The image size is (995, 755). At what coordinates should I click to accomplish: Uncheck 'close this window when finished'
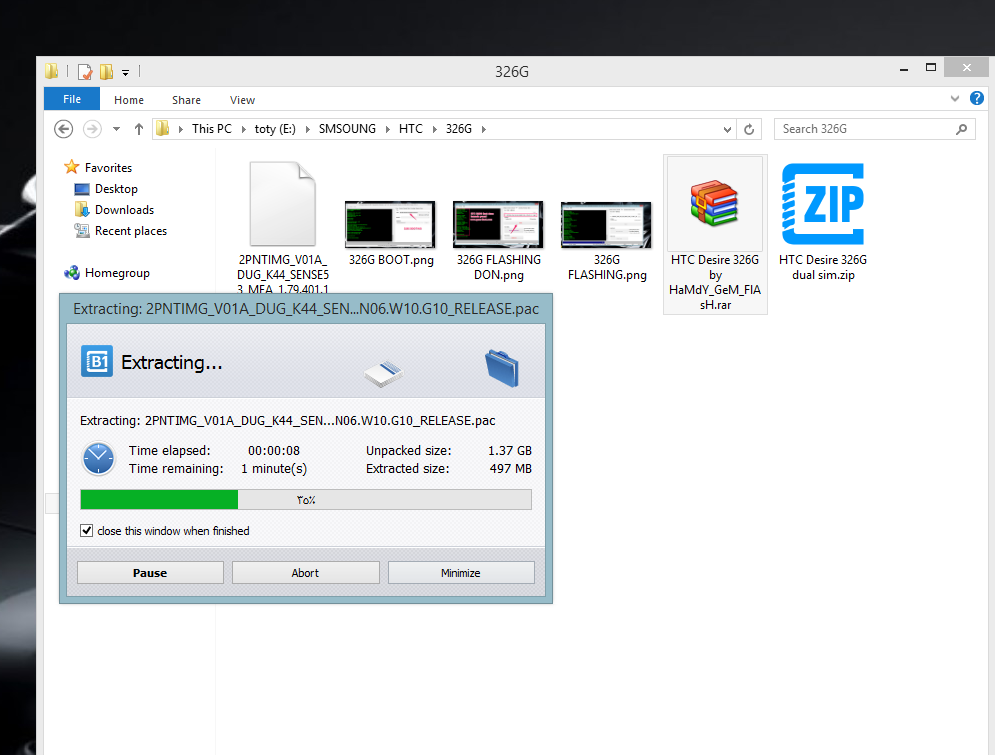(x=87, y=530)
